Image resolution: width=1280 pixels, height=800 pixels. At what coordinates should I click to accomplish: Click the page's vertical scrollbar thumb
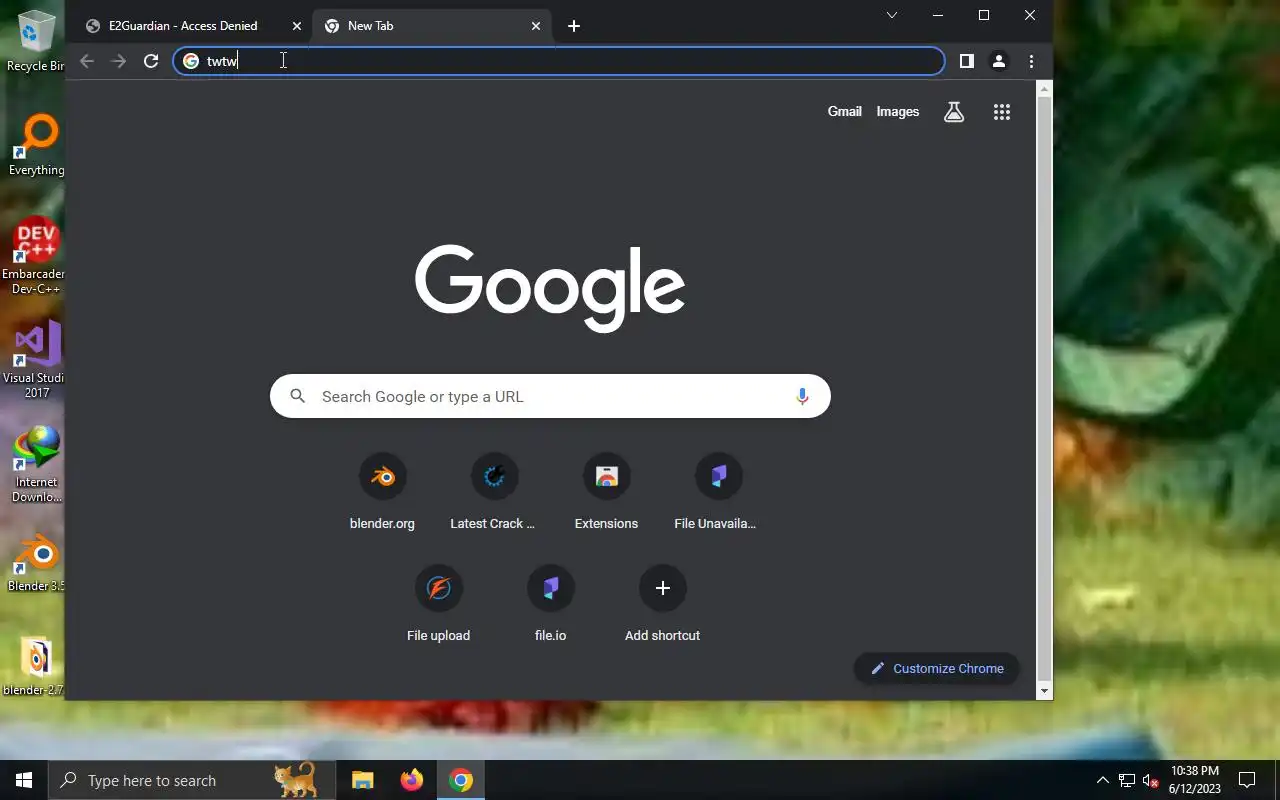click(1044, 389)
